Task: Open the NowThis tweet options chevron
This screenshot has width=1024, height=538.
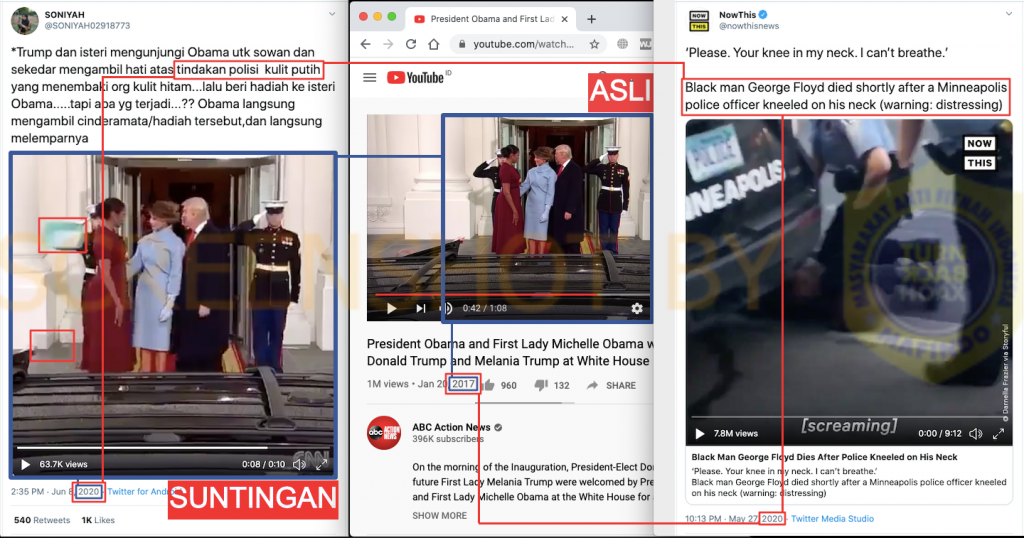Action: coord(1008,14)
